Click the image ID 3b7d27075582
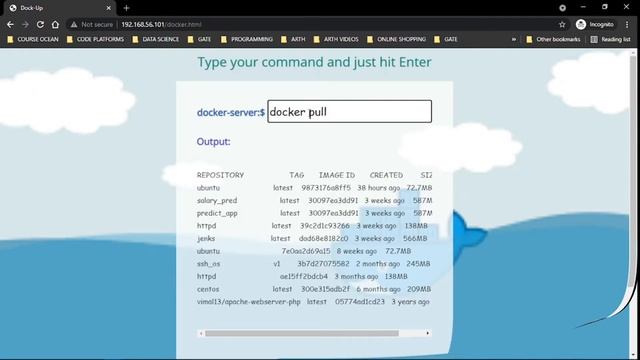Image resolution: width=640 pixels, height=360 pixels. pyautogui.click(x=323, y=264)
